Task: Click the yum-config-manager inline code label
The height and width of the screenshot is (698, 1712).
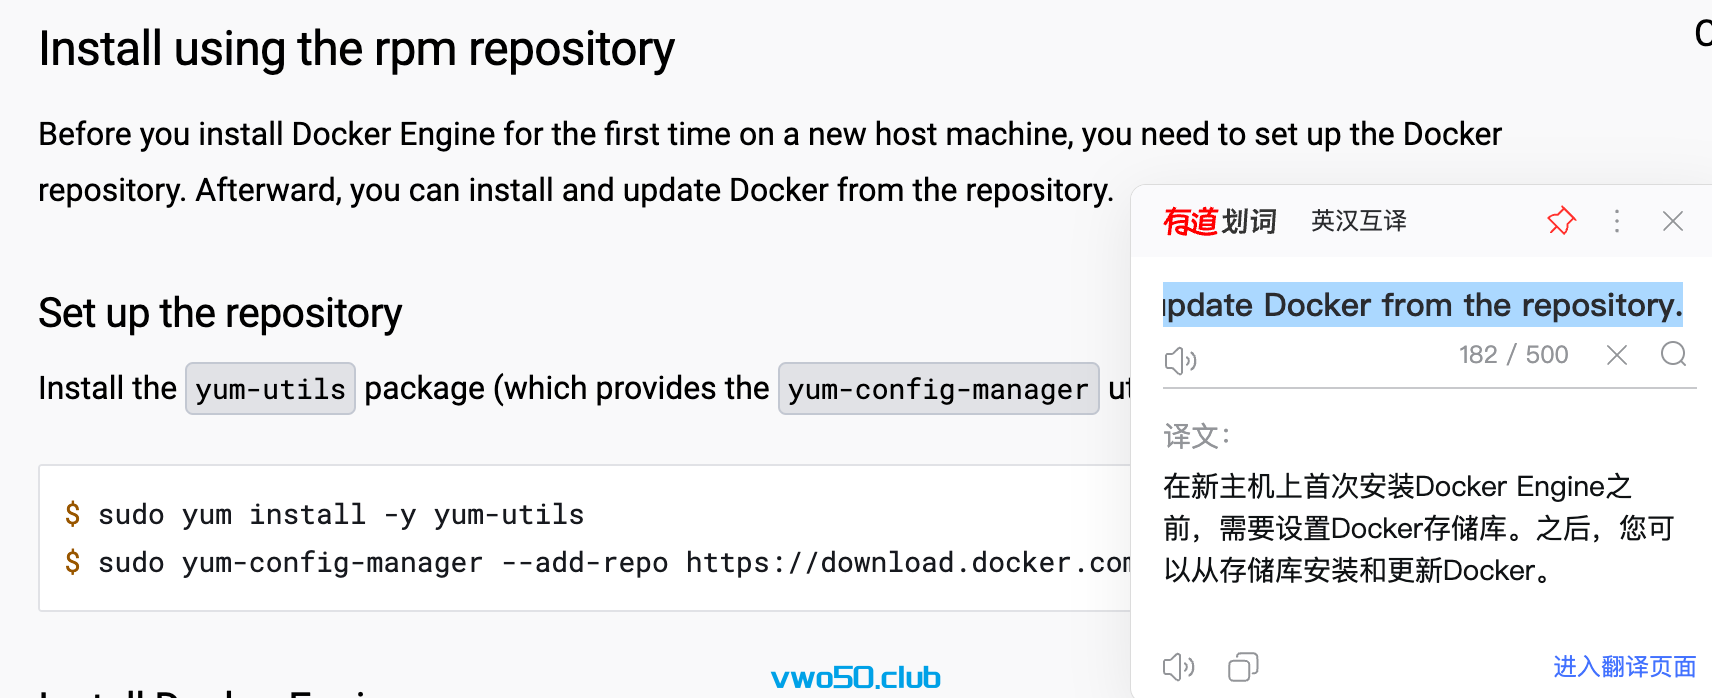Action: [x=938, y=389]
